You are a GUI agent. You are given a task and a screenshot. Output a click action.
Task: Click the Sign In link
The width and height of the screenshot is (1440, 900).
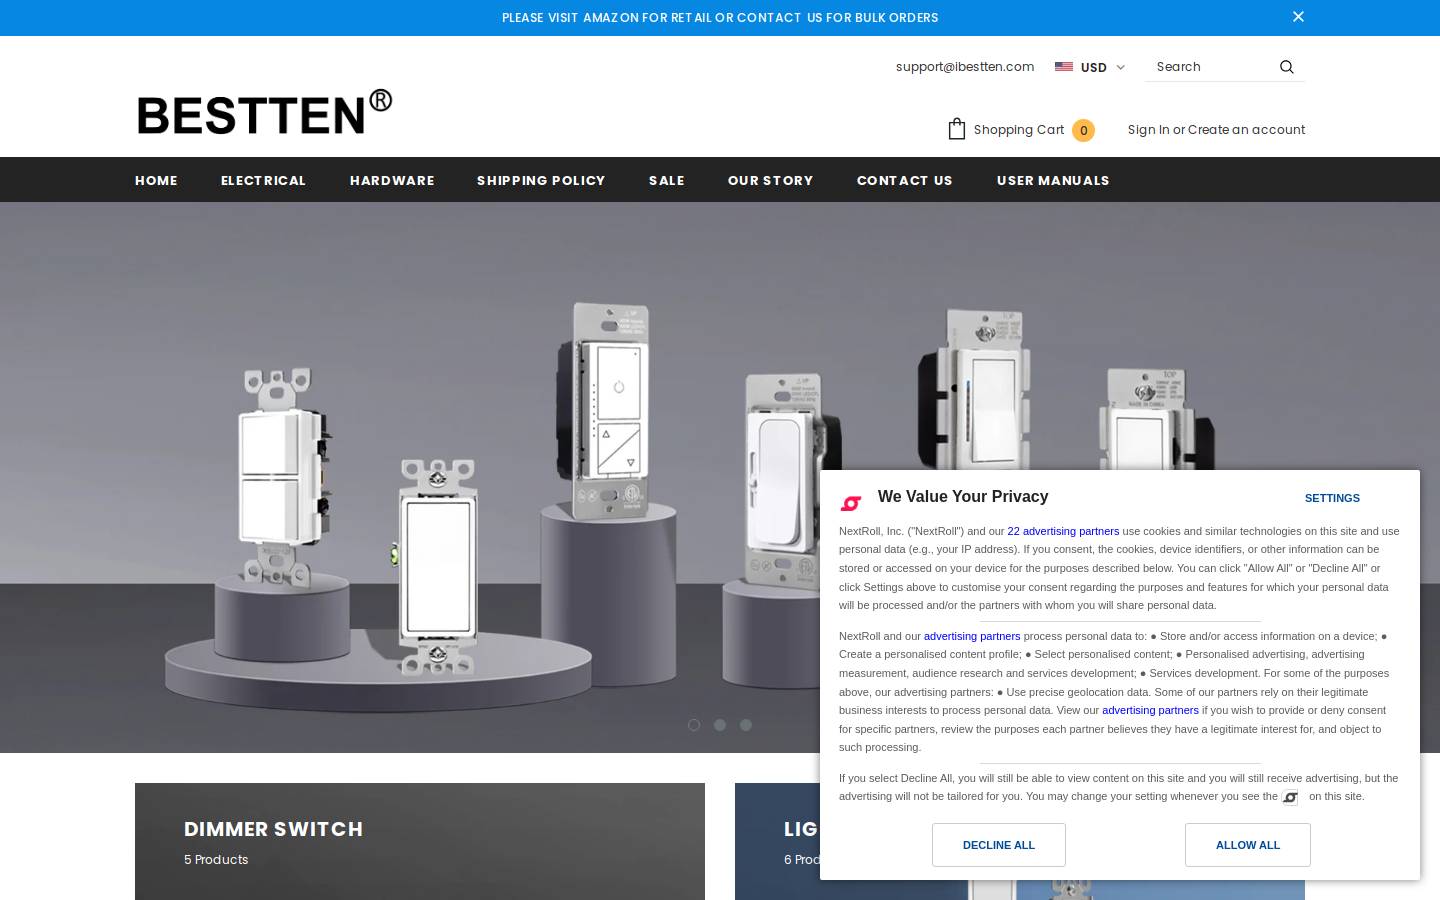click(1148, 130)
